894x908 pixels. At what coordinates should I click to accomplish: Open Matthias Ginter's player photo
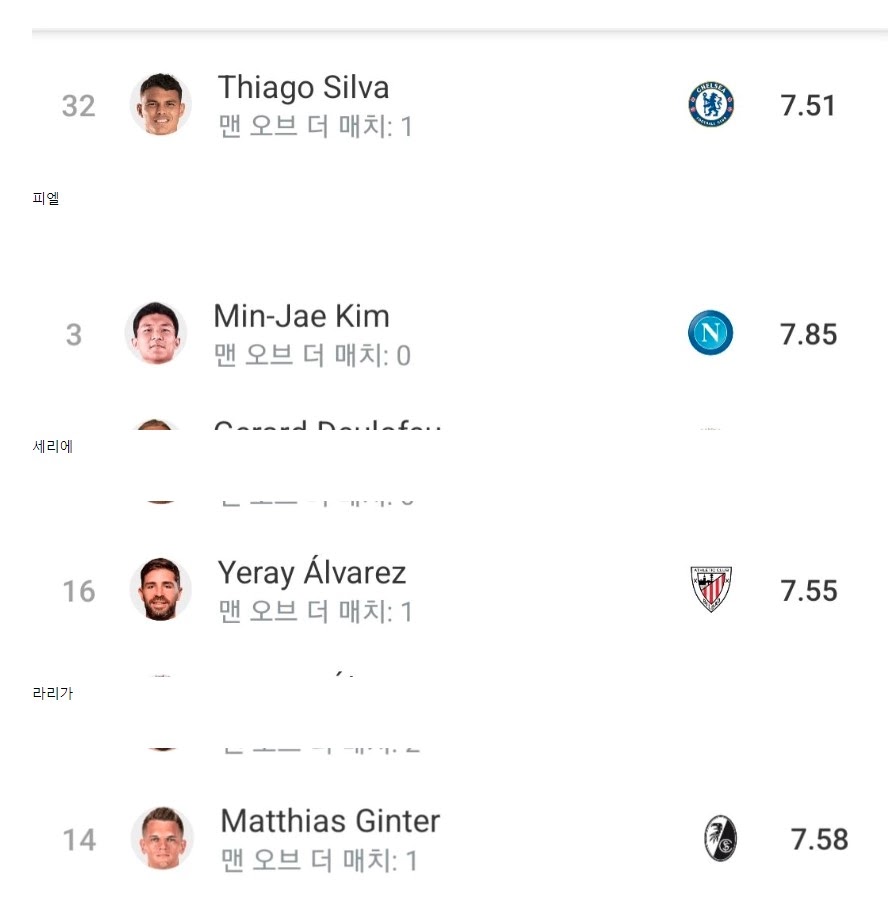pos(162,838)
